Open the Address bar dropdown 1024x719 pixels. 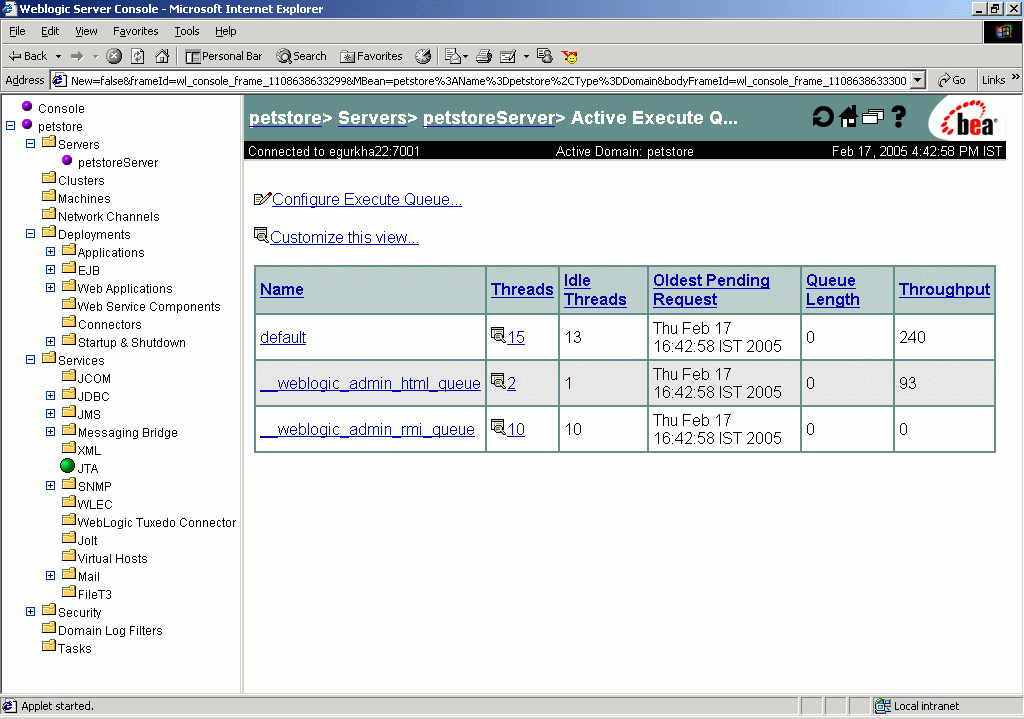(x=918, y=80)
